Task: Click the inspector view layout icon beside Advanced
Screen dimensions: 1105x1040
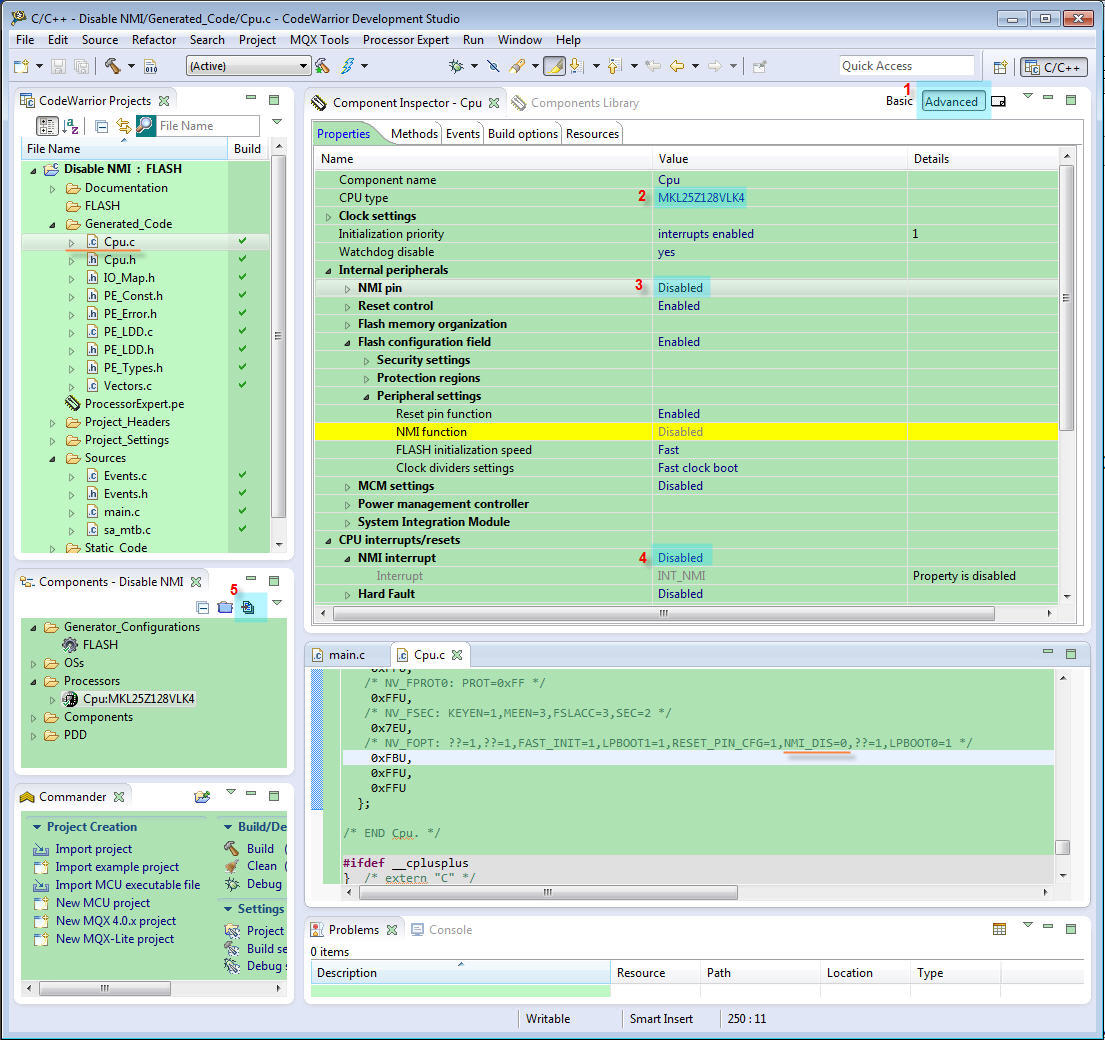Action: (x=999, y=101)
